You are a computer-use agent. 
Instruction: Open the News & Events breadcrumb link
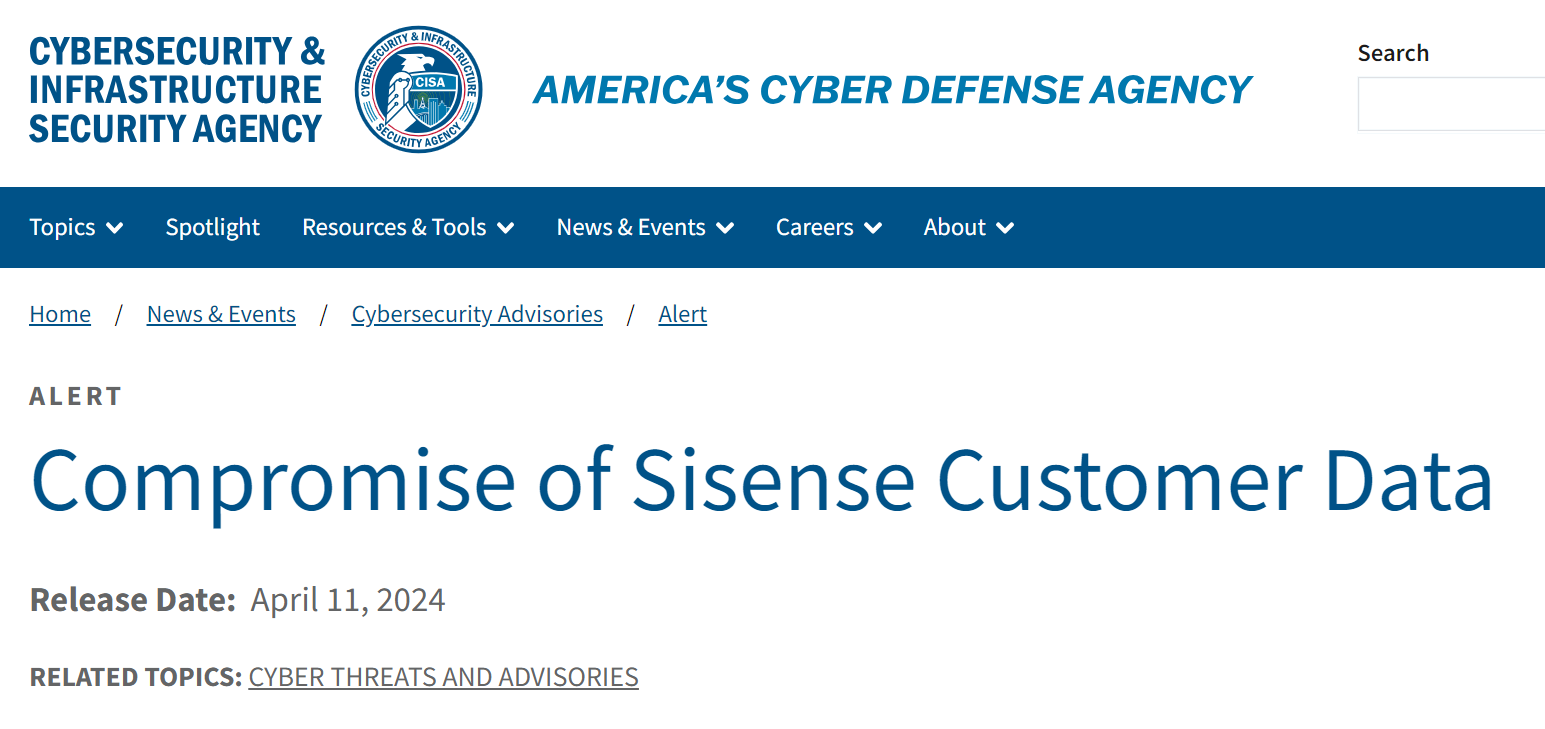click(221, 314)
